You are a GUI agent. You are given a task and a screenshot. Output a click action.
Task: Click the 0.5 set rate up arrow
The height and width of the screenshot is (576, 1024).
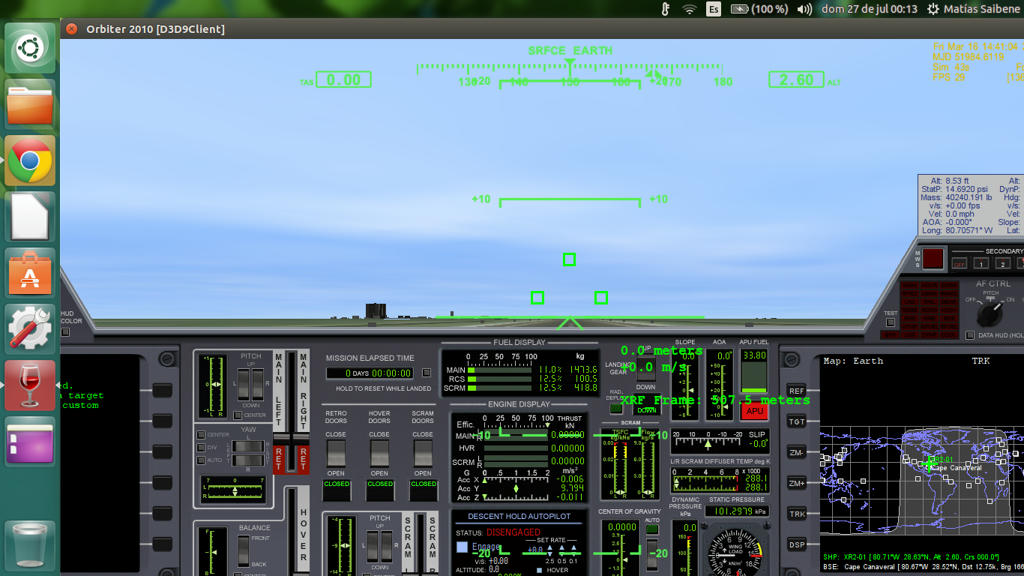click(x=562, y=549)
